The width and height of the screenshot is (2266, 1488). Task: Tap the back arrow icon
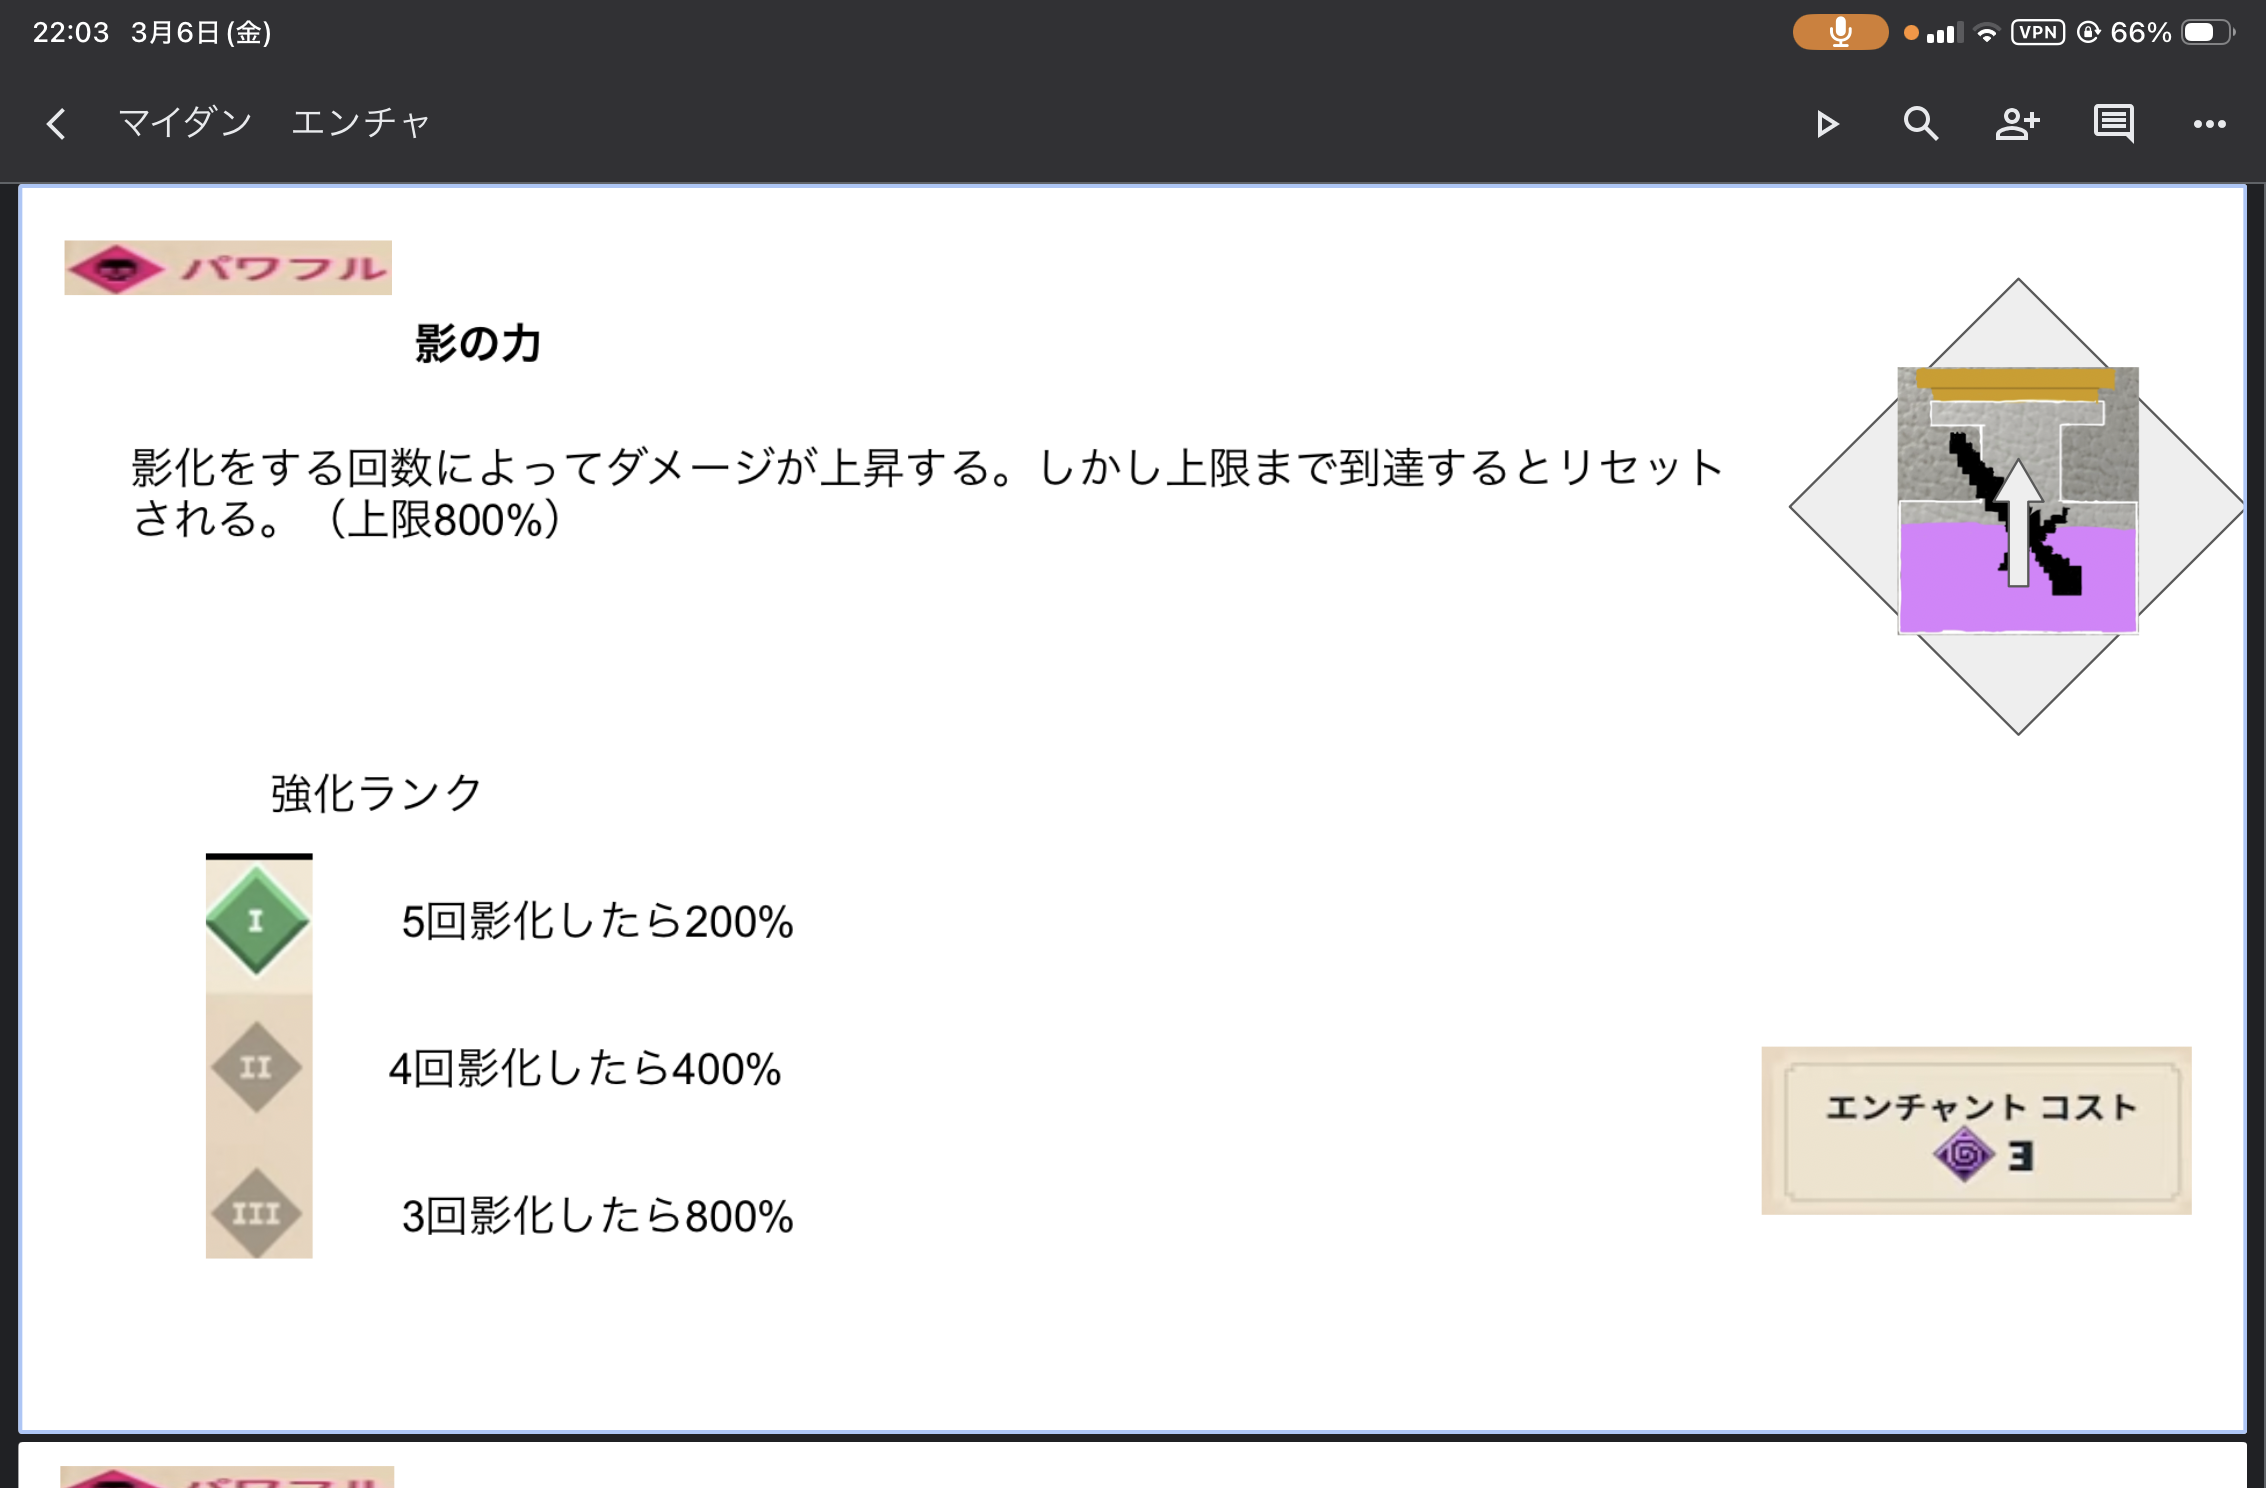[57, 124]
